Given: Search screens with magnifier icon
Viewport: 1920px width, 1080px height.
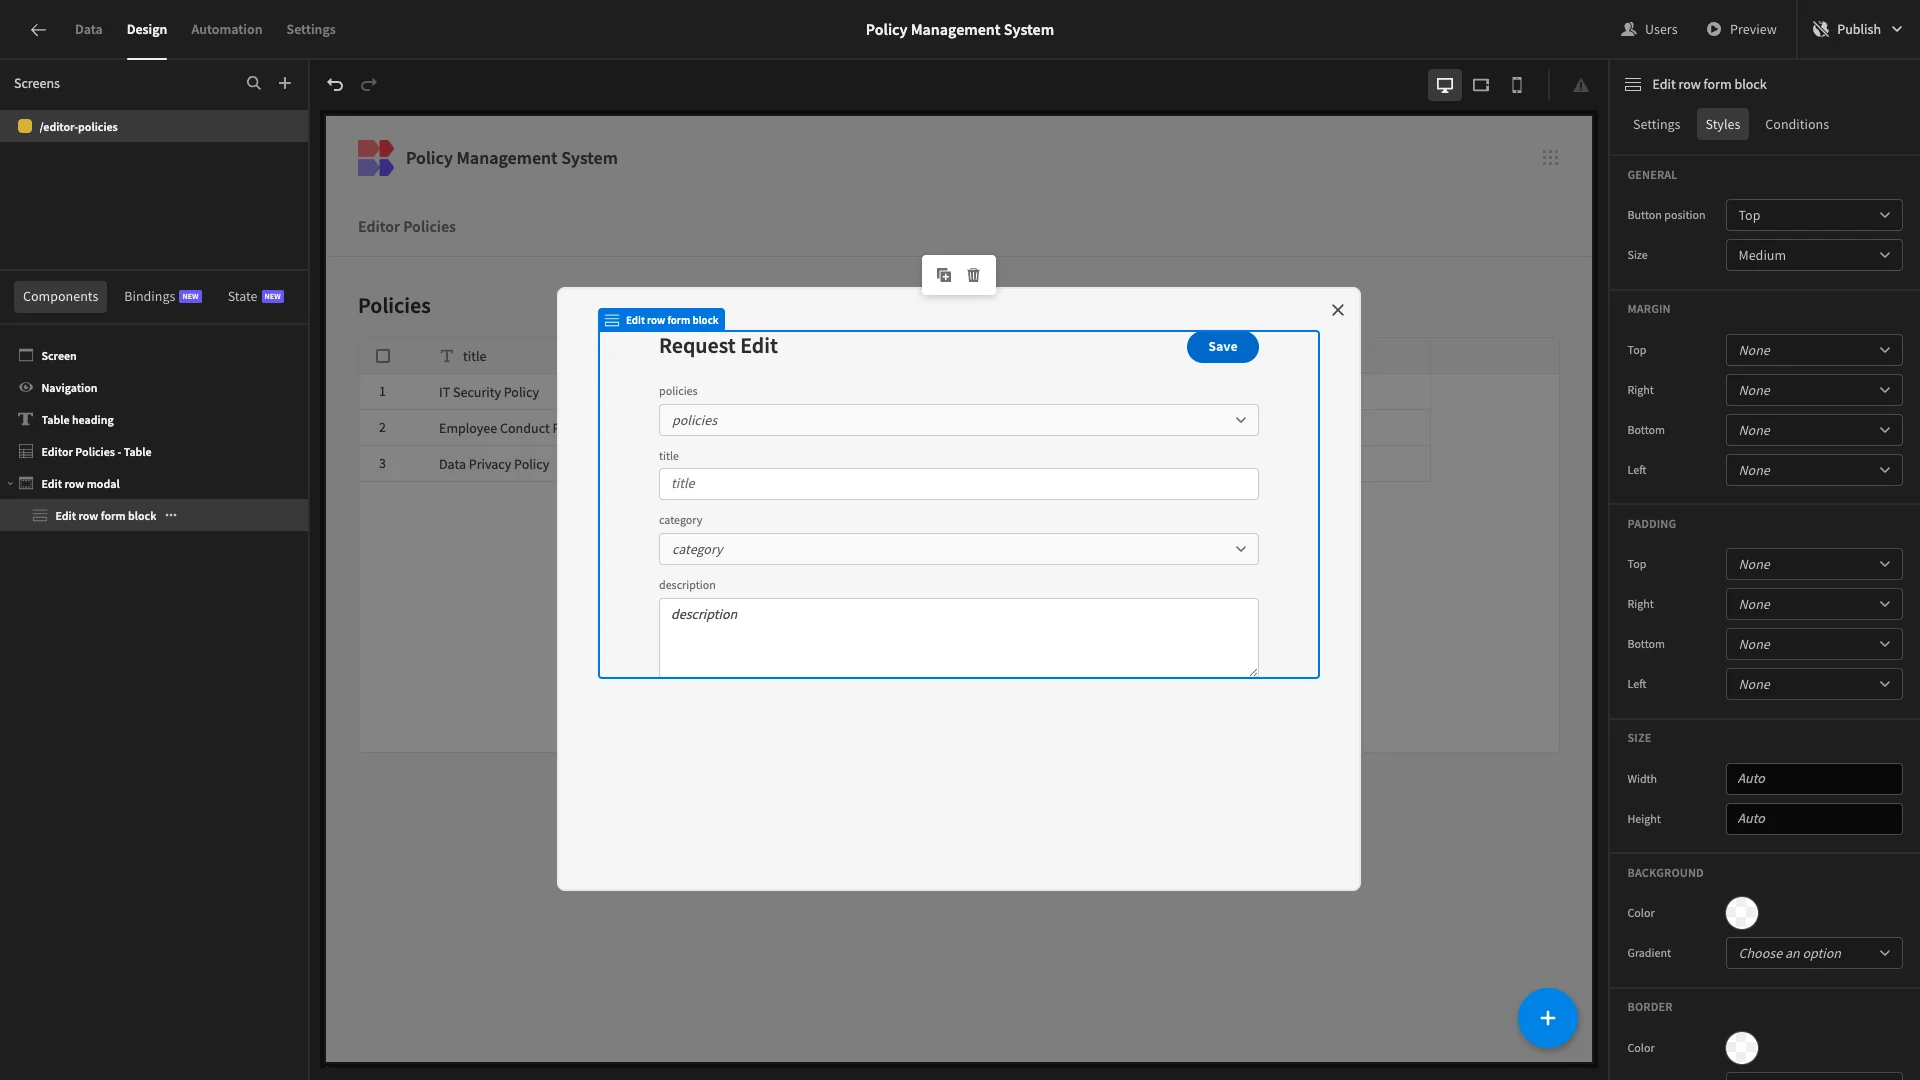Looking at the screenshot, I should point(254,84).
